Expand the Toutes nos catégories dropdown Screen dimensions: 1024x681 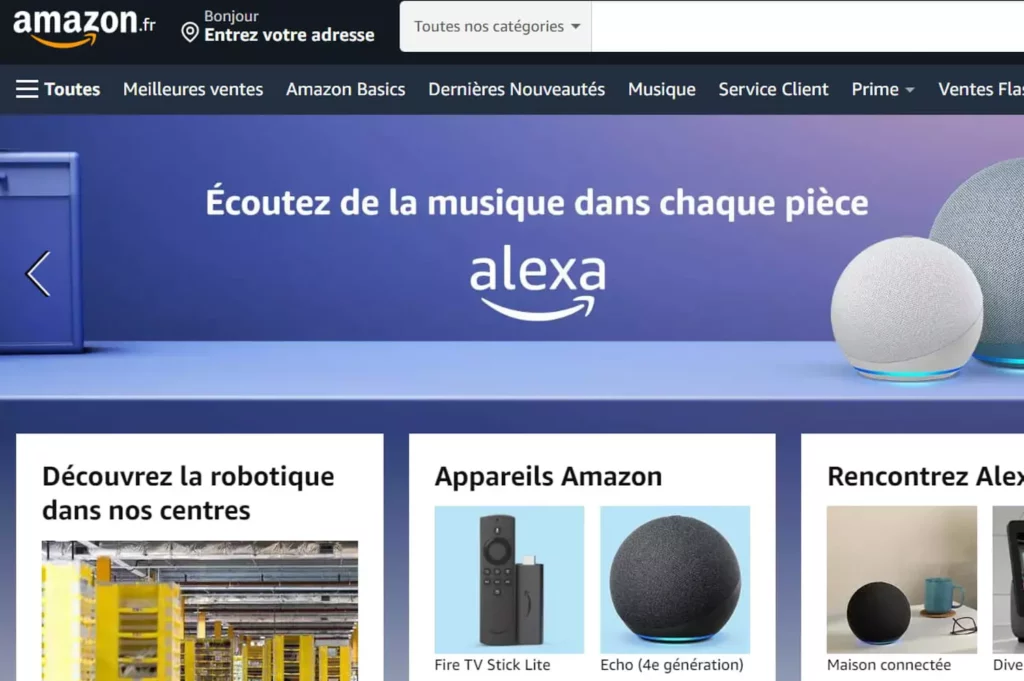point(496,27)
